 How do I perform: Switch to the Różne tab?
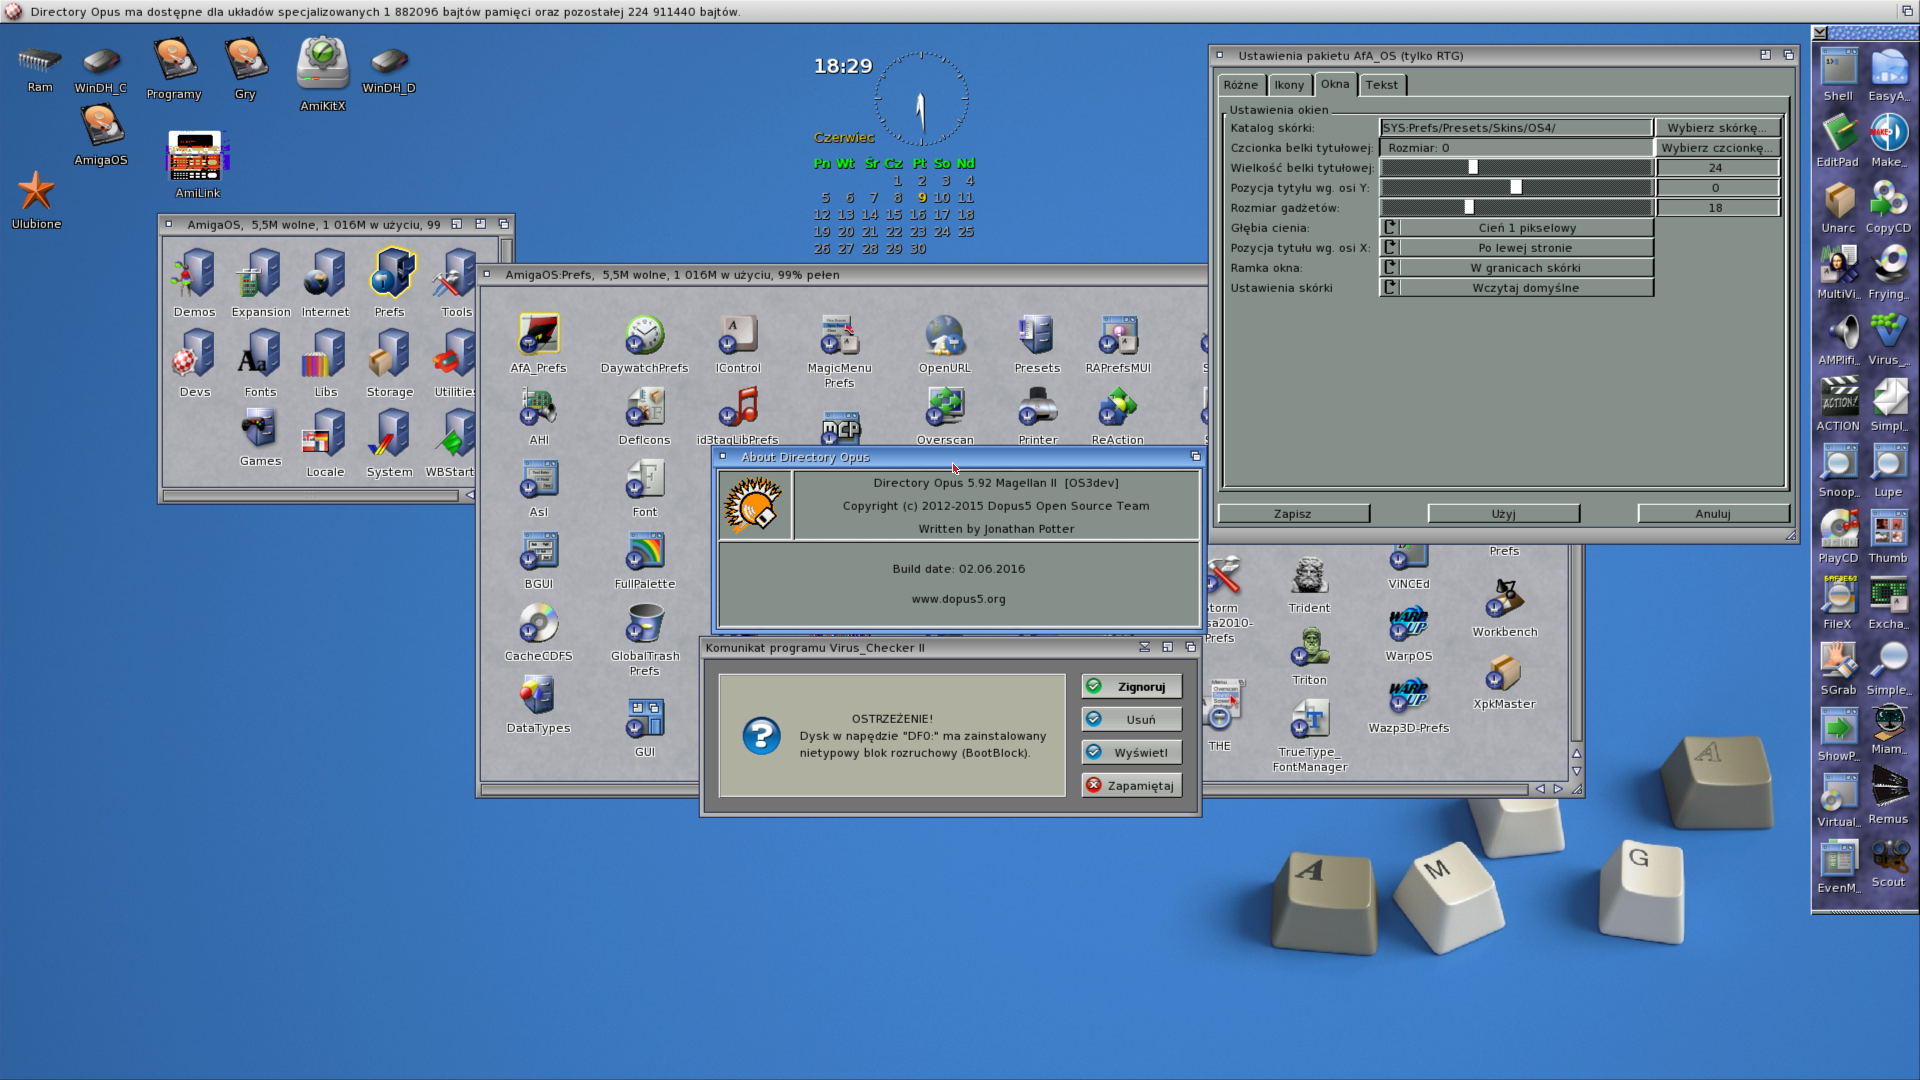(1241, 85)
